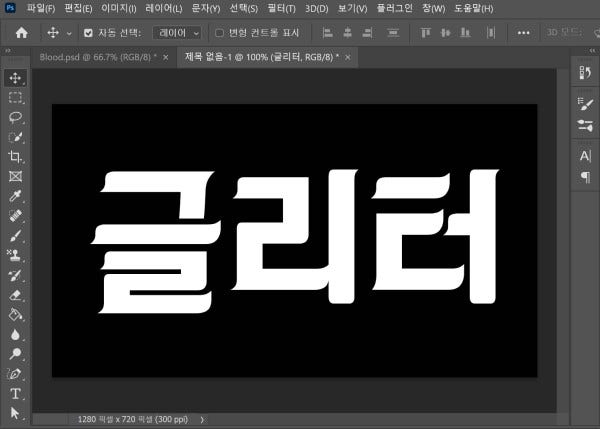Select the Path Selection tool
Viewport: 600px width, 429px height.
15,413
